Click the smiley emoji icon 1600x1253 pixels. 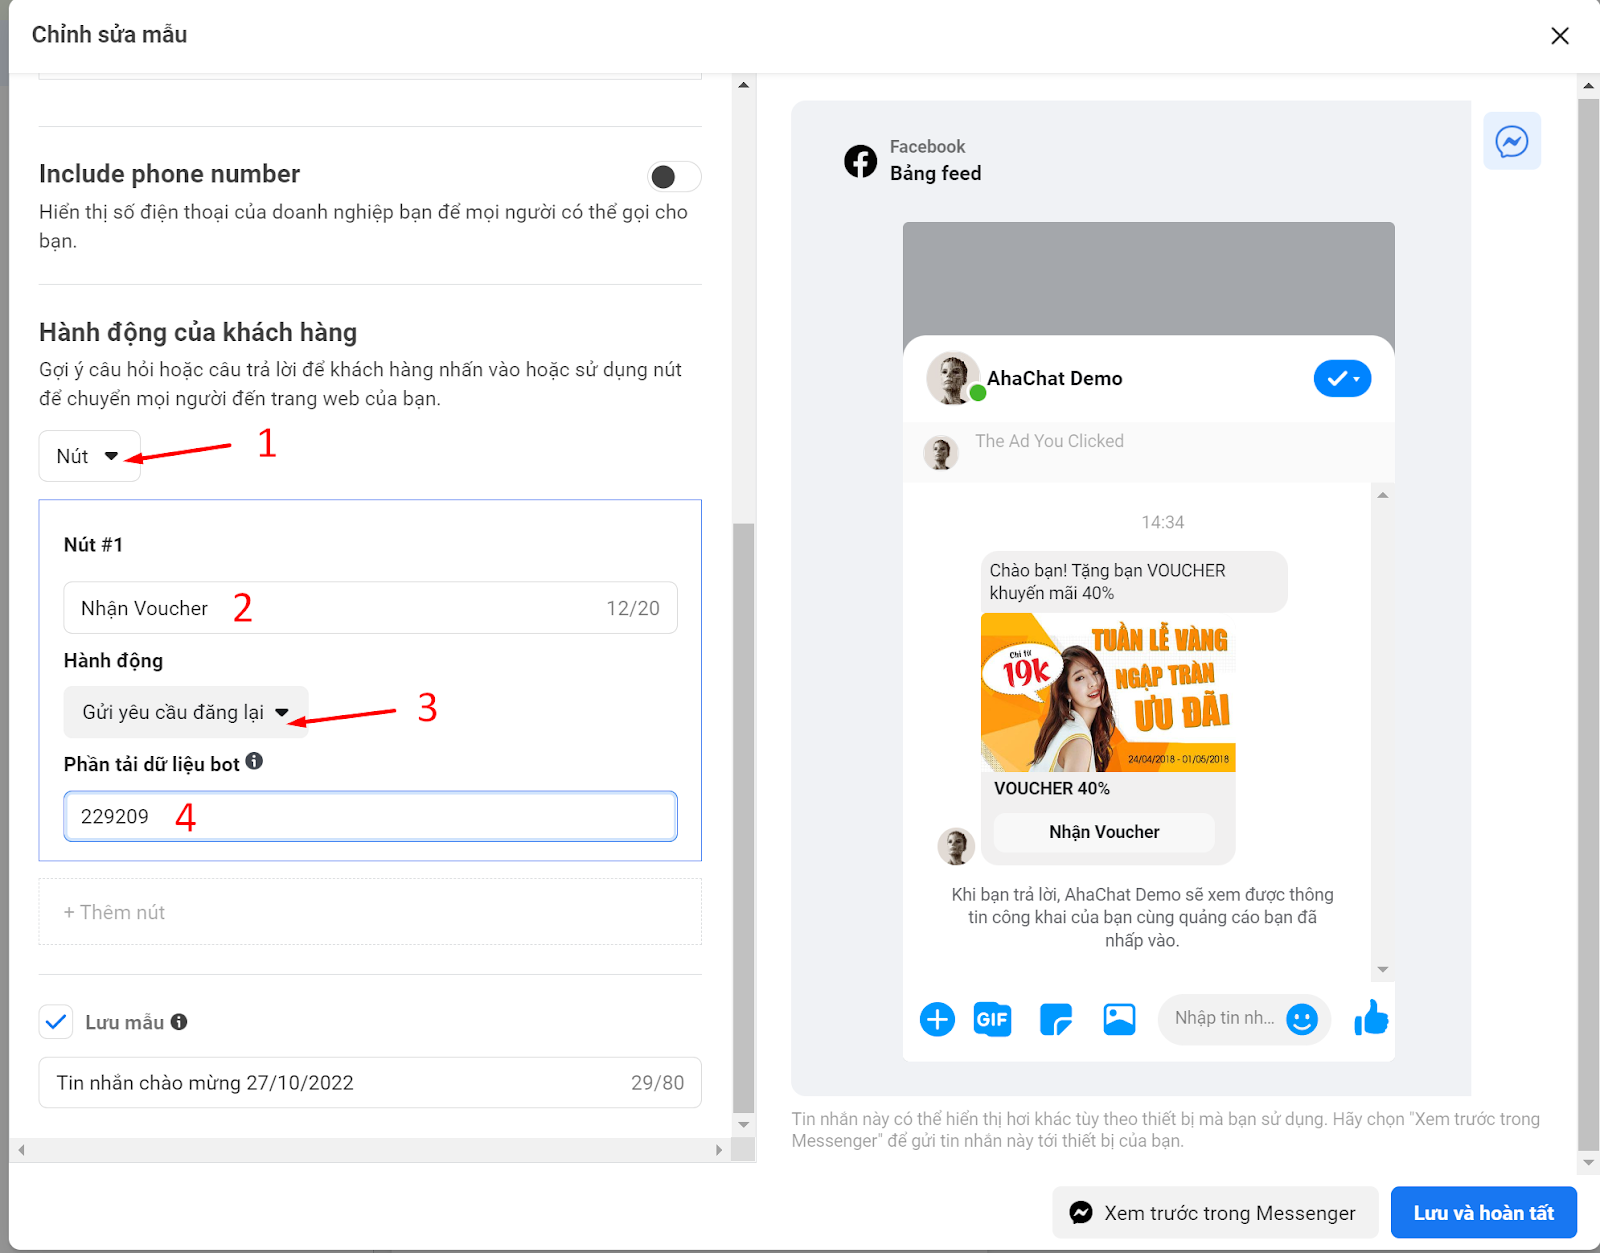(x=1301, y=1019)
